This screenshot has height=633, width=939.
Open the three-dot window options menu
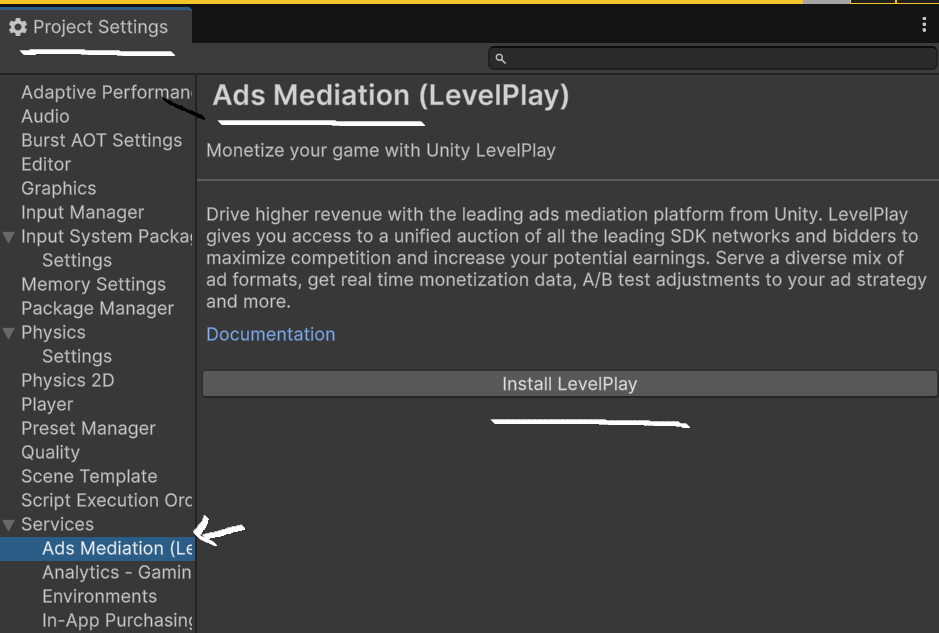tap(924, 25)
